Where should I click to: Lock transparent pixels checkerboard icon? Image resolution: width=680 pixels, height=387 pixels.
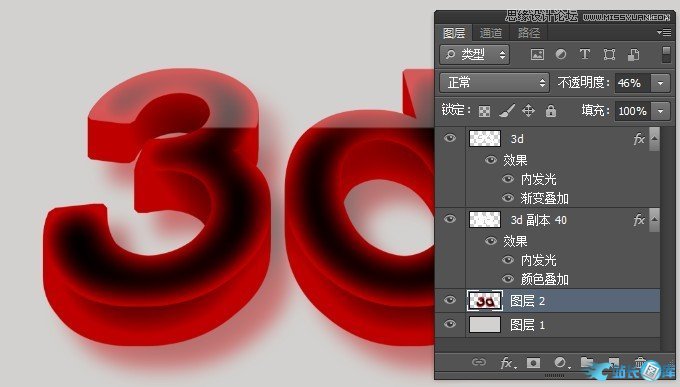[x=484, y=112]
